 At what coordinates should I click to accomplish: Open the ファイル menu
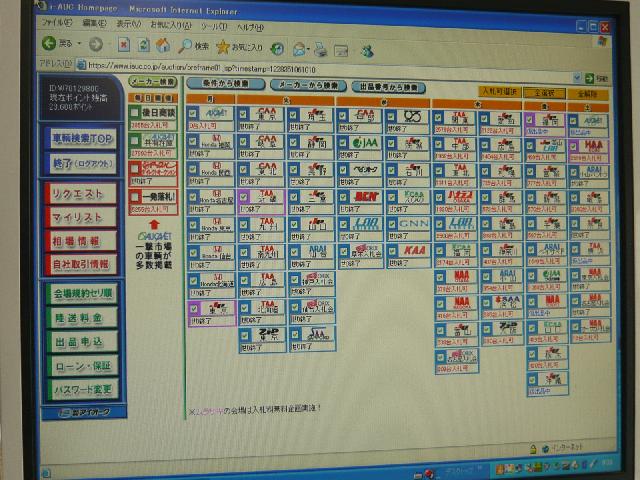(x=55, y=22)
